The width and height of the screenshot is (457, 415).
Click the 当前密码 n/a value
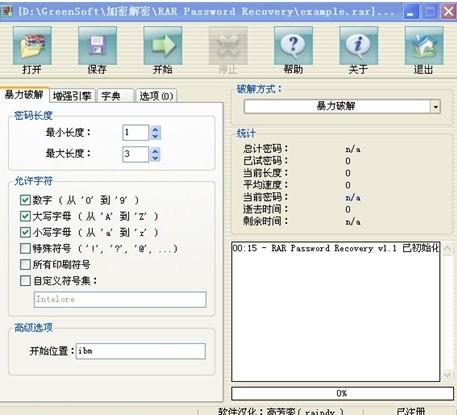(353, 198)
